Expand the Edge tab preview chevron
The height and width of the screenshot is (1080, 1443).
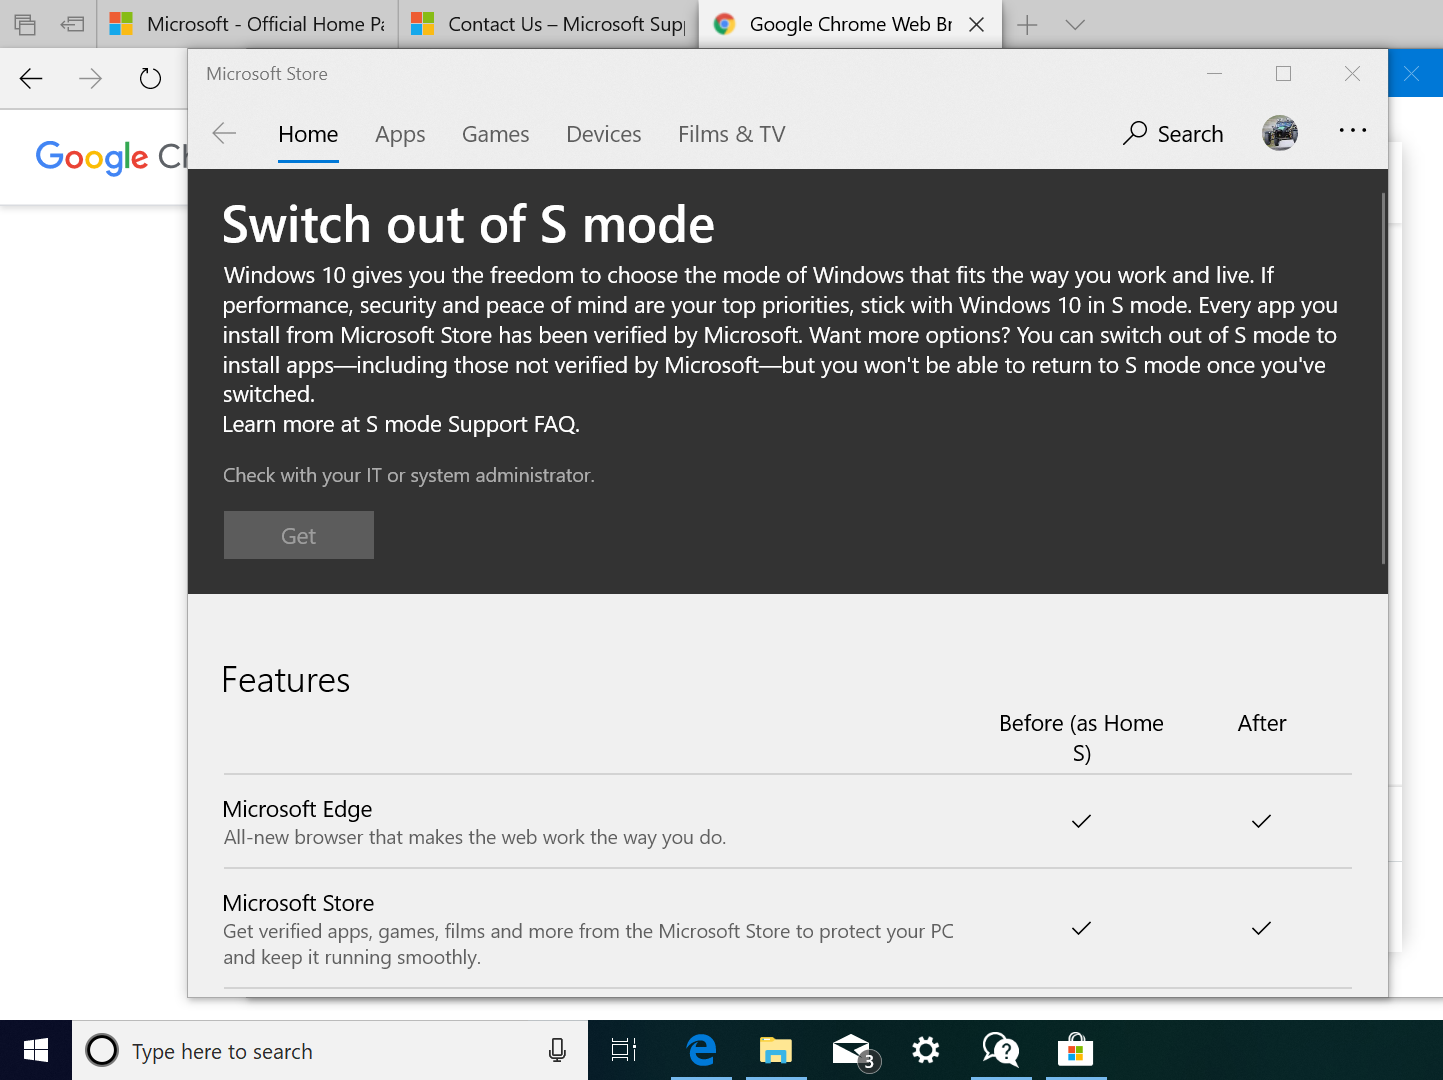coord(1075,24)
